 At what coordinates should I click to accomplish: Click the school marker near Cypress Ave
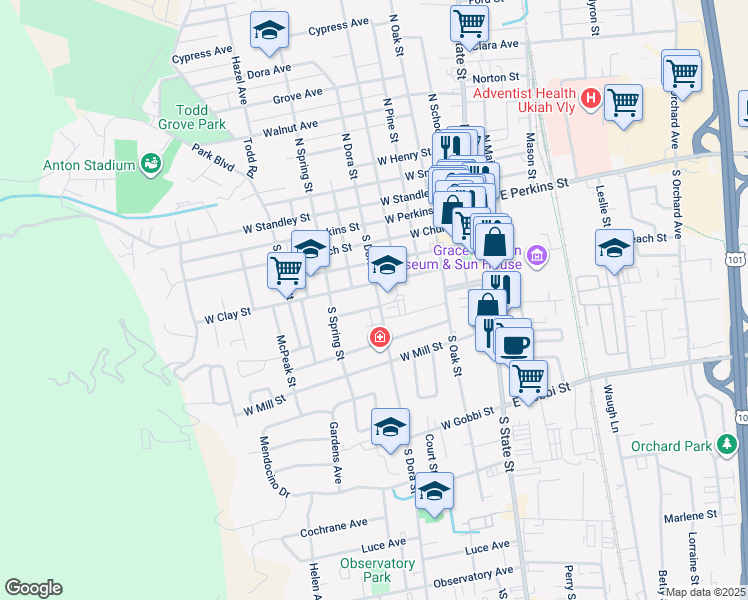(269, 31)
